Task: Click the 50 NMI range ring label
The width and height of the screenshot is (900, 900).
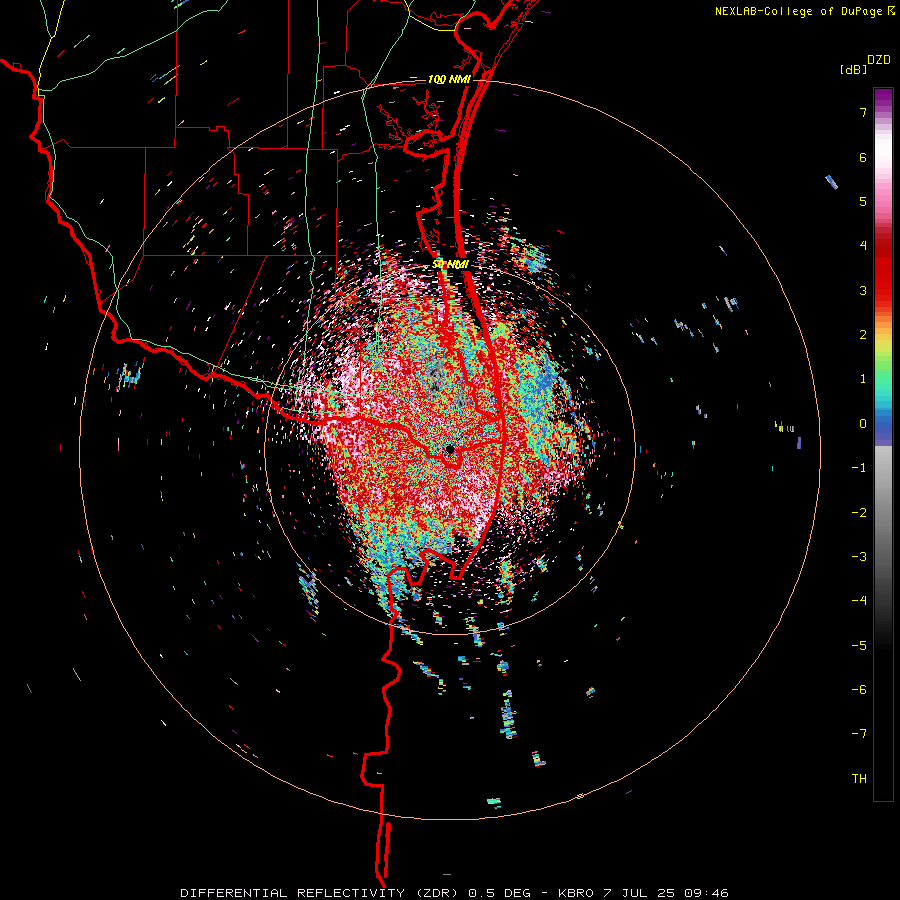Action: coord(451,264)
